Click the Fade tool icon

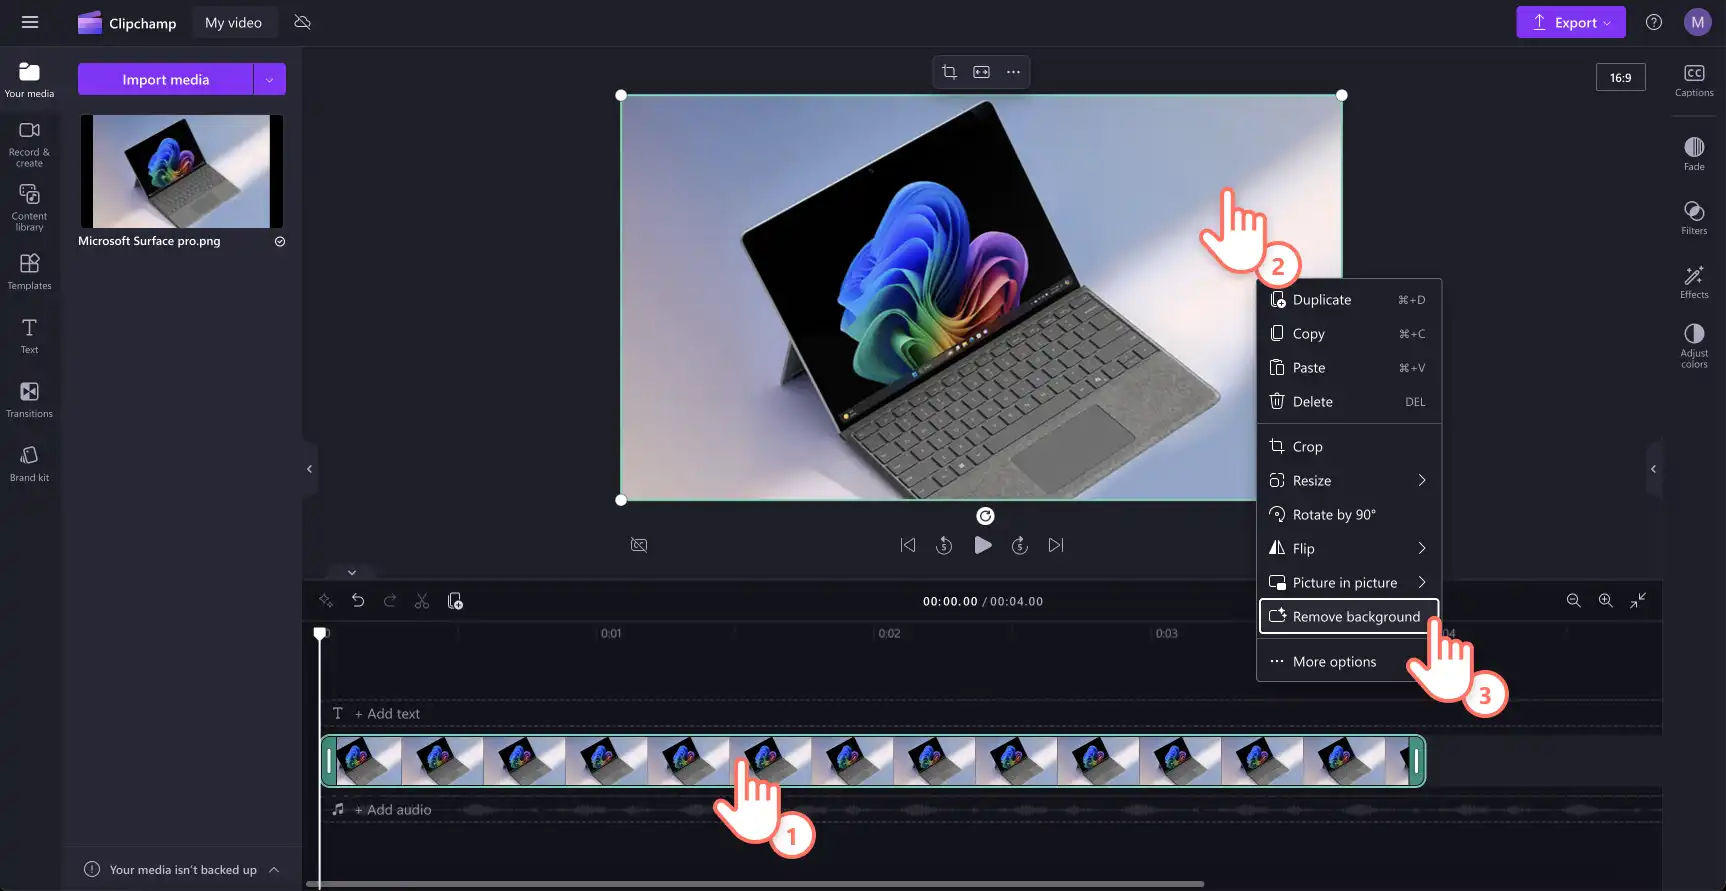[1694, 153]
